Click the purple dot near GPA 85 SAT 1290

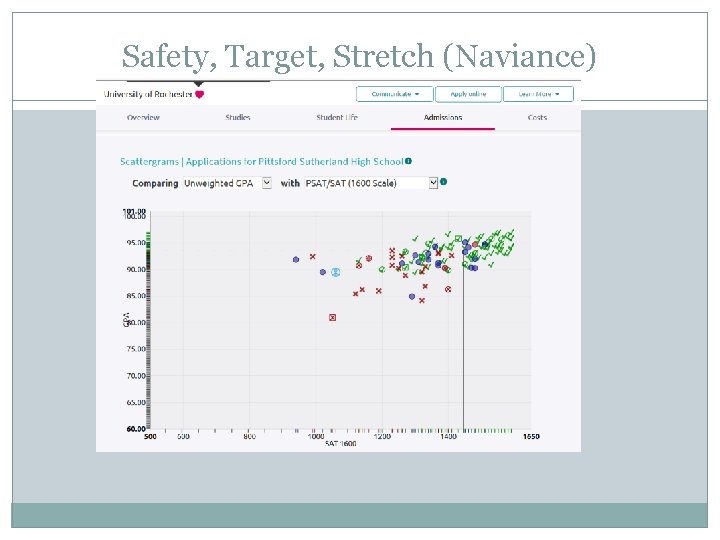(x=412, y=297)
